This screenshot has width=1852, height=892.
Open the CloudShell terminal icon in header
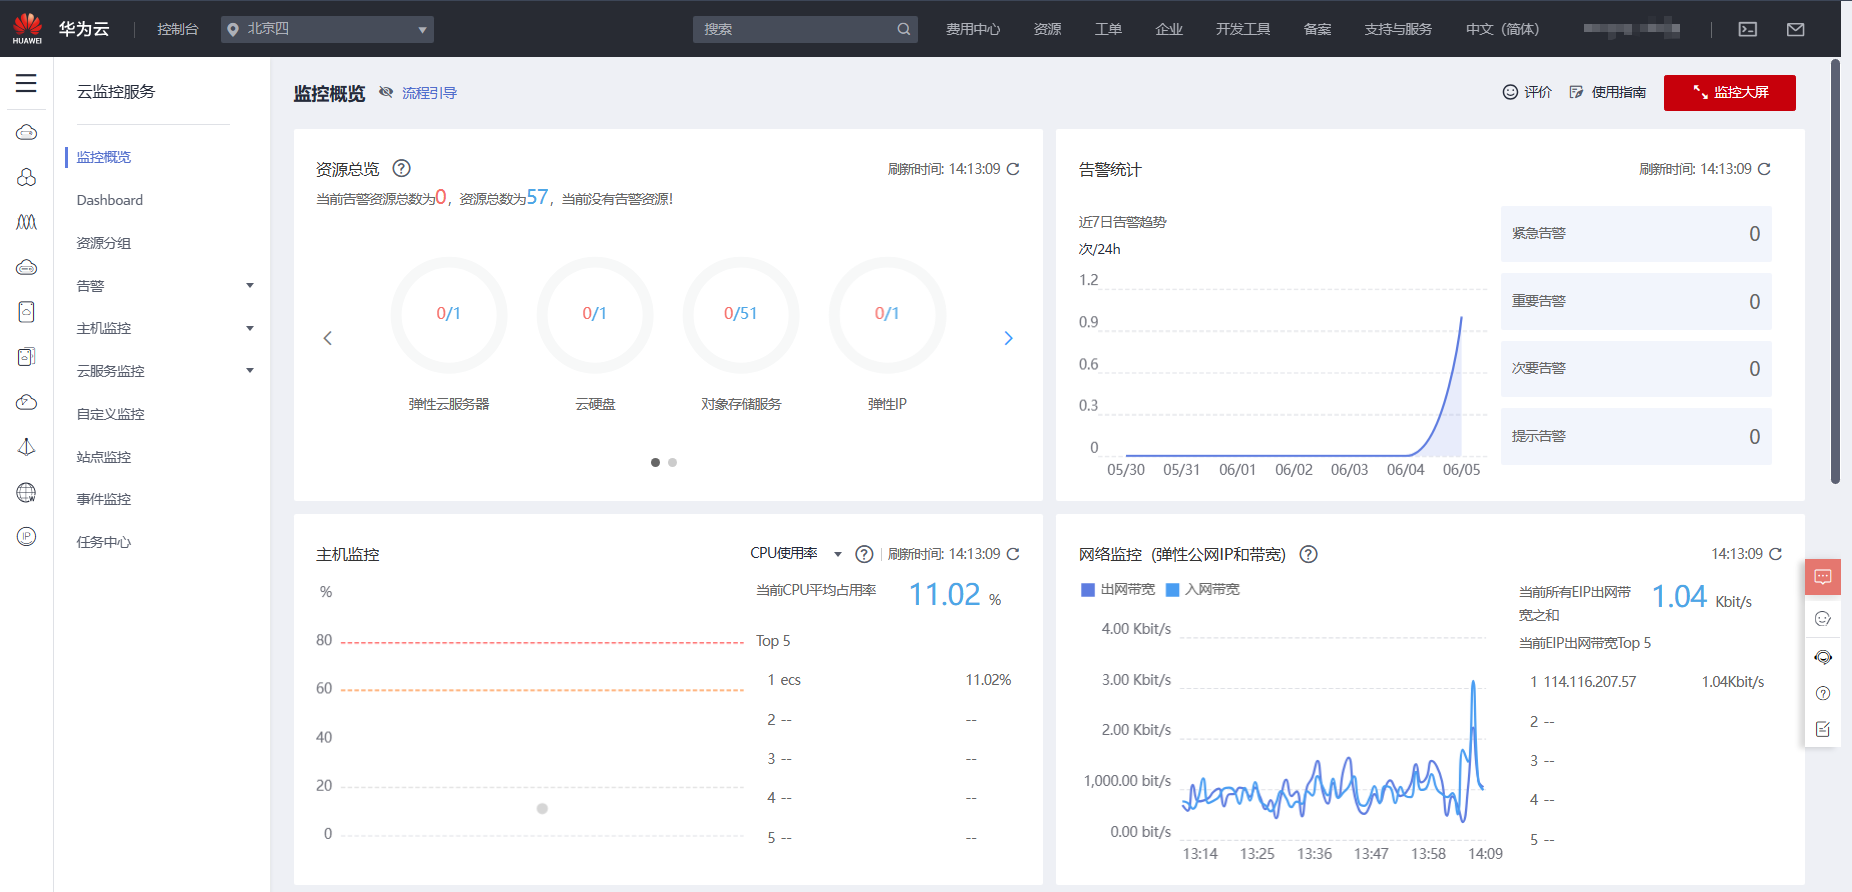tap(1748, 29)
